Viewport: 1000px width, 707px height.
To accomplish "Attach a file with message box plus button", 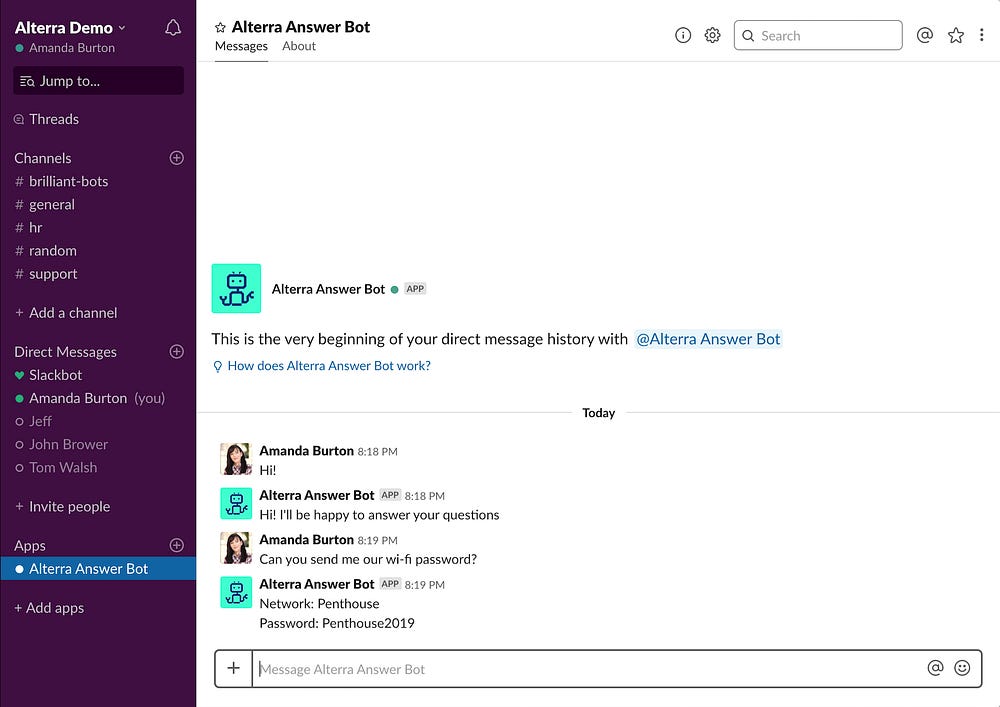I will tap(233, 668).
